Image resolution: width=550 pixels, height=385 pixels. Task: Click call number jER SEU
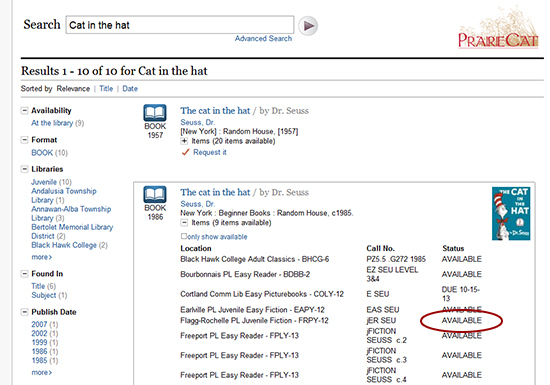coord(381,320)
